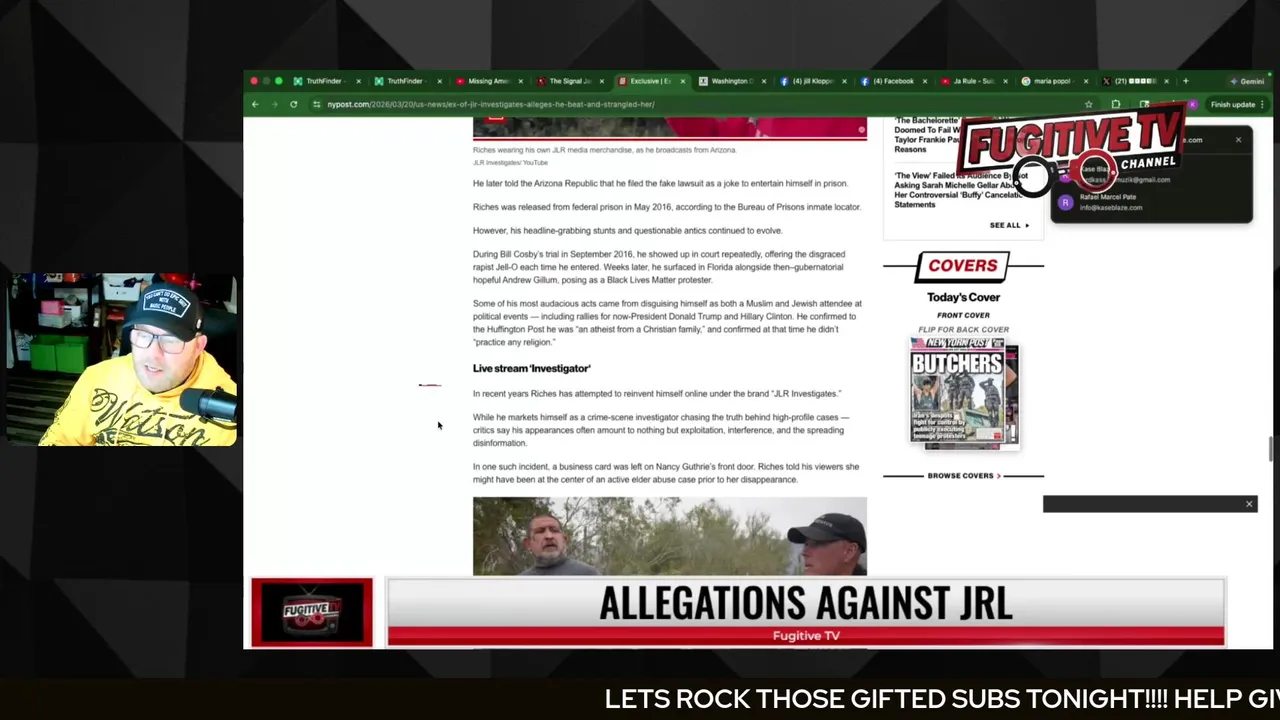Switch to the (4) Facebook tab
This screenshot has width=1280, height=720.
pos(892,81)
